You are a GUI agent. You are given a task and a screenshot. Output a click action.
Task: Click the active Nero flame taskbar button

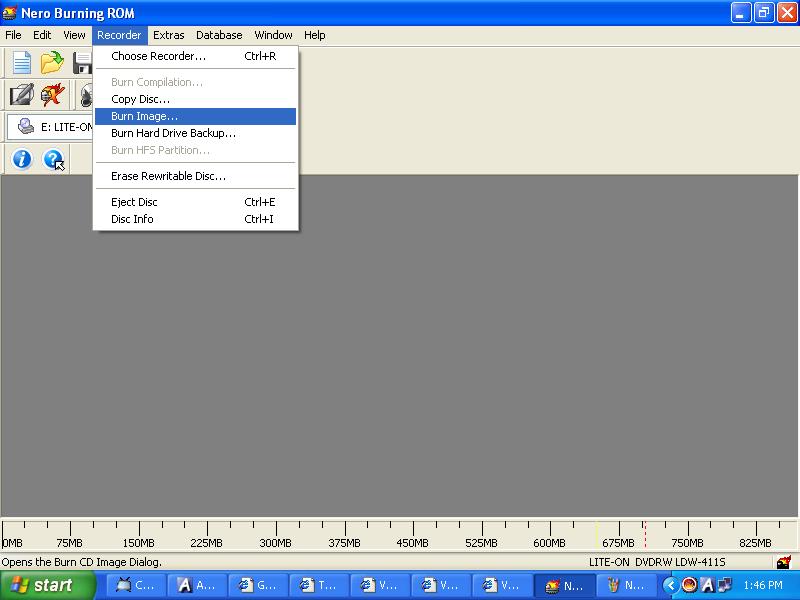[x=564, y=585]
